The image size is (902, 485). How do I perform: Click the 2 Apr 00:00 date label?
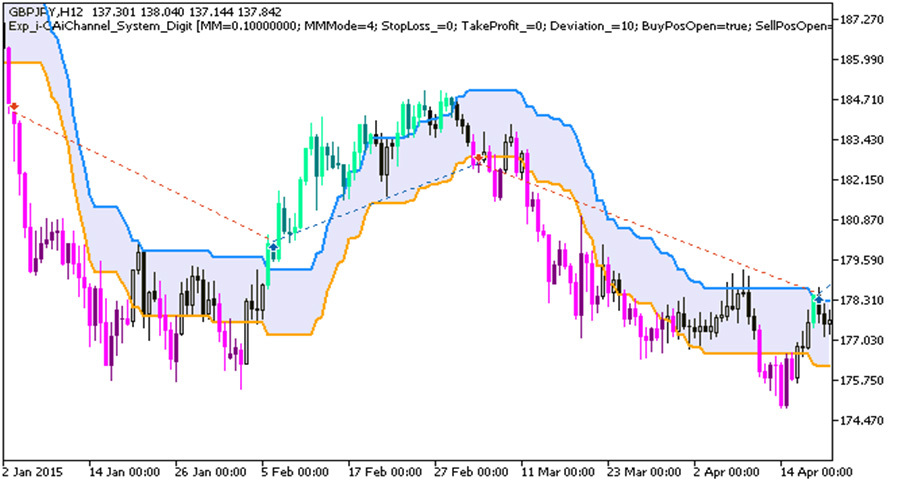click(727, 472)
